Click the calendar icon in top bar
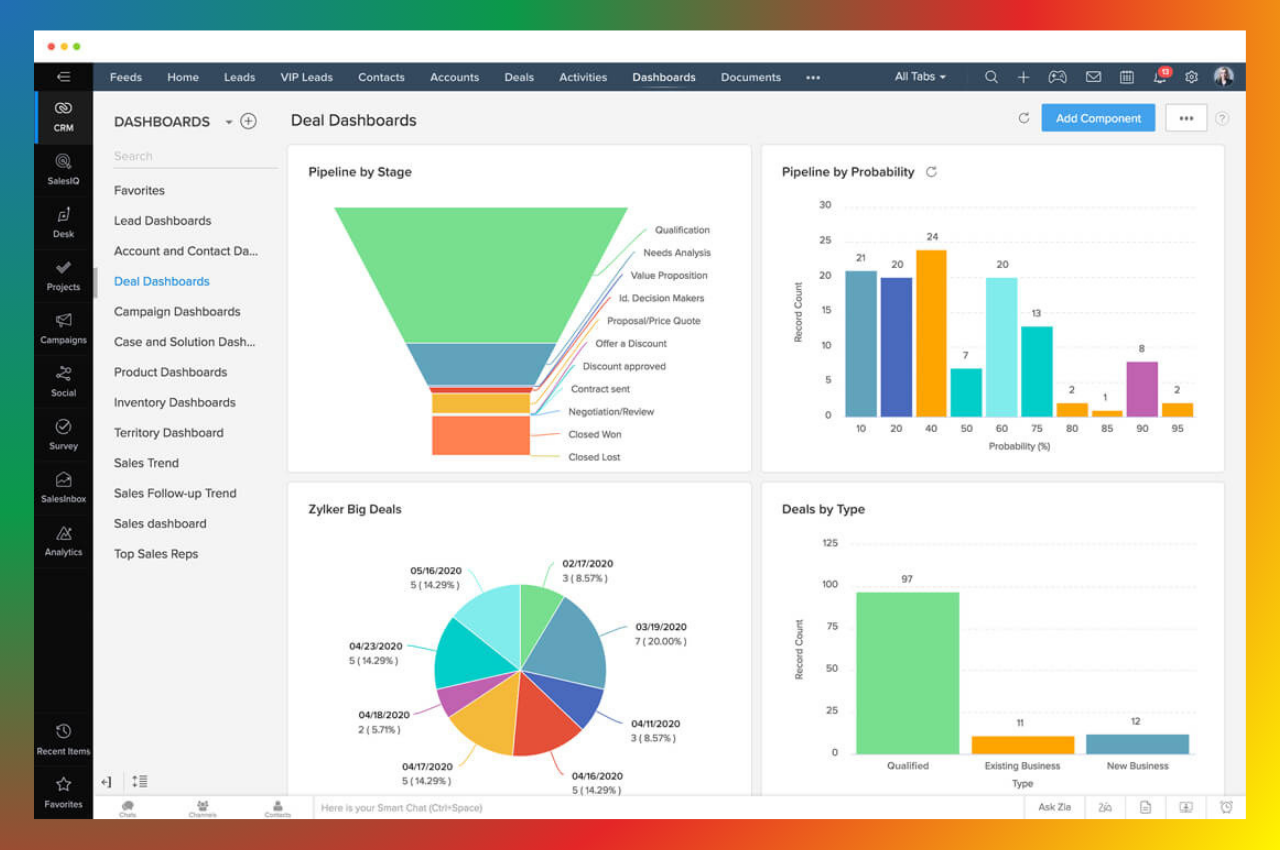Viewport: 1280px width, 850px height. coord(1127,77)
